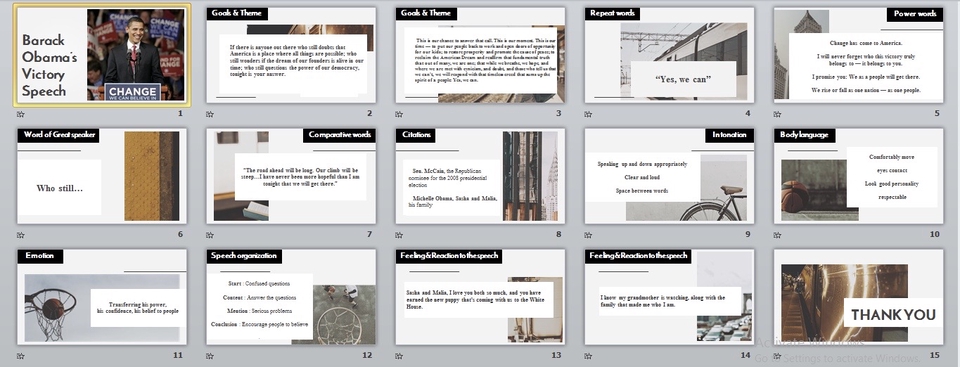The height and width of the screenshot is (367, 960).
Task: Click the animation star icon under slide 3
Action: tap(399, 114)
